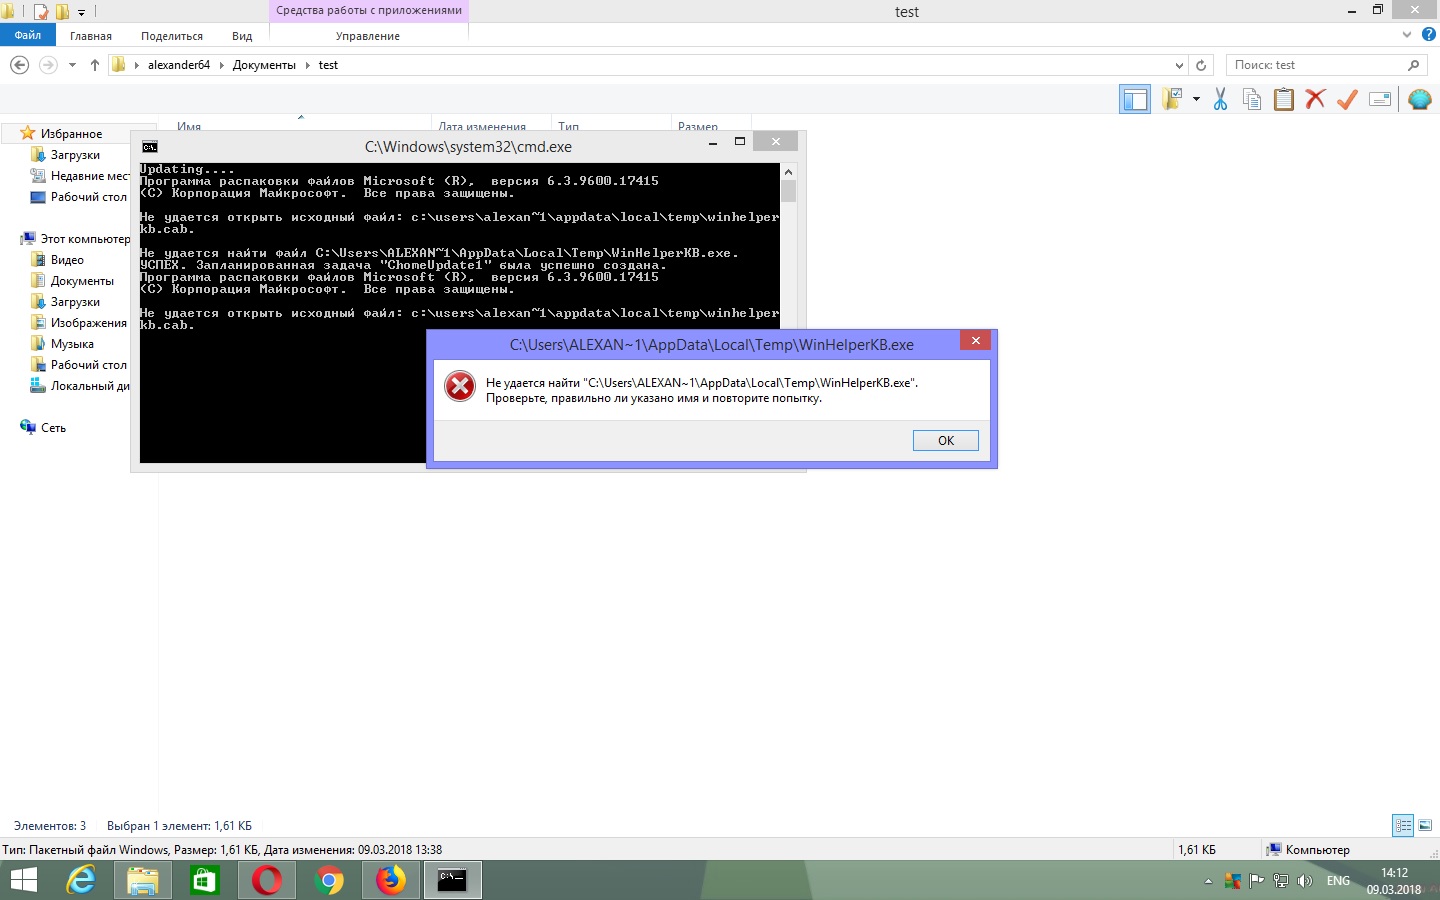Click the search magnifier icon

tap(1413, 65)
